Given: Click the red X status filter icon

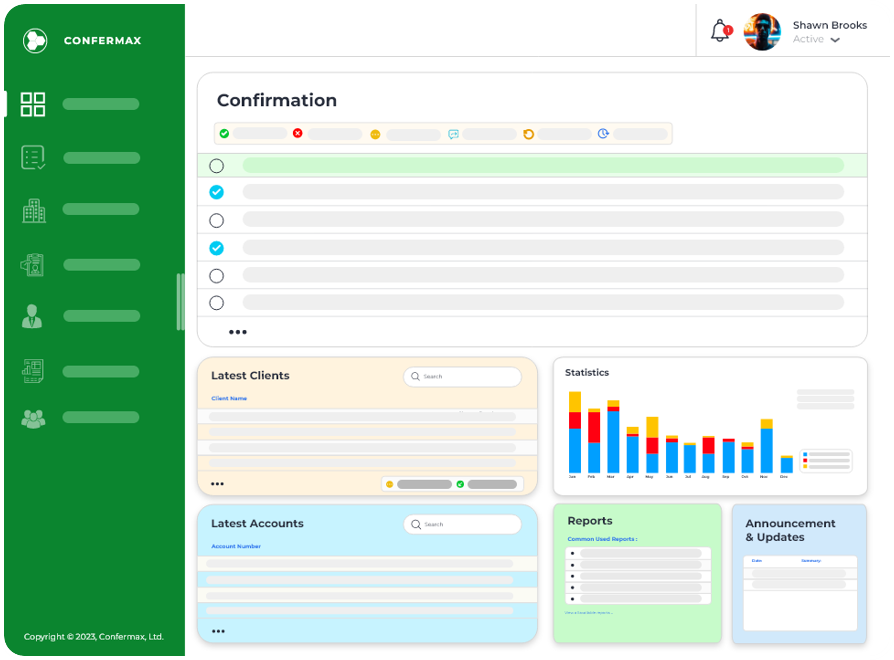Looking at the screenshot, I should pos(298,133).
